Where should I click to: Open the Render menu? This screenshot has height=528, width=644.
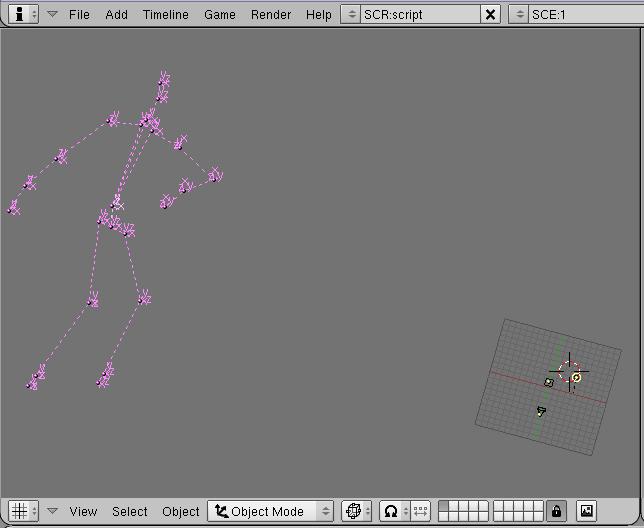[271, 15]
